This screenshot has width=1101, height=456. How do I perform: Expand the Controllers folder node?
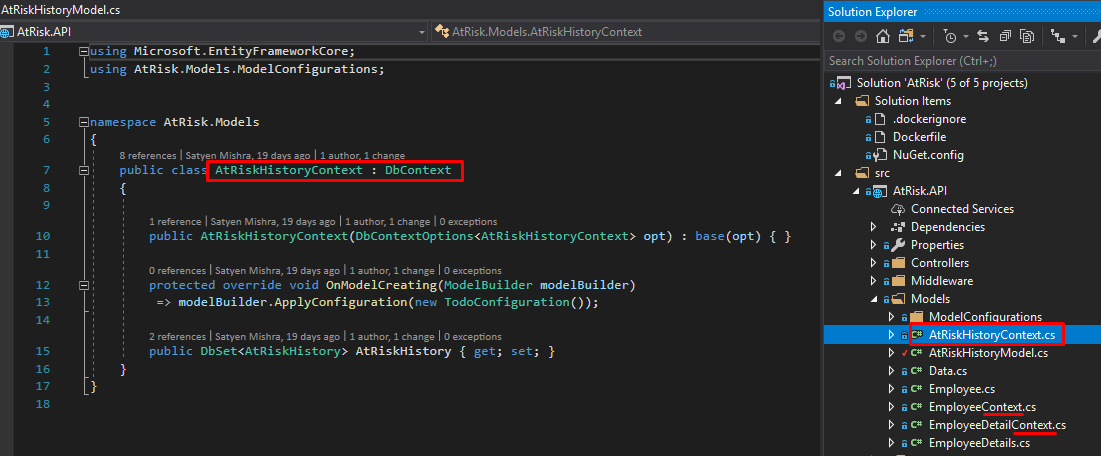[x=874, y=263]
